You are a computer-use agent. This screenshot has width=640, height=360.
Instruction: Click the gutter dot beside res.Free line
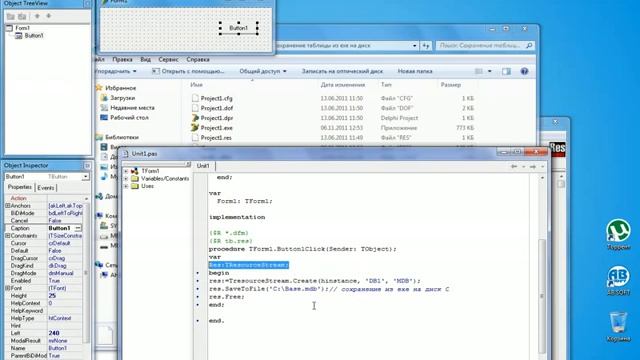click(198, 297)
